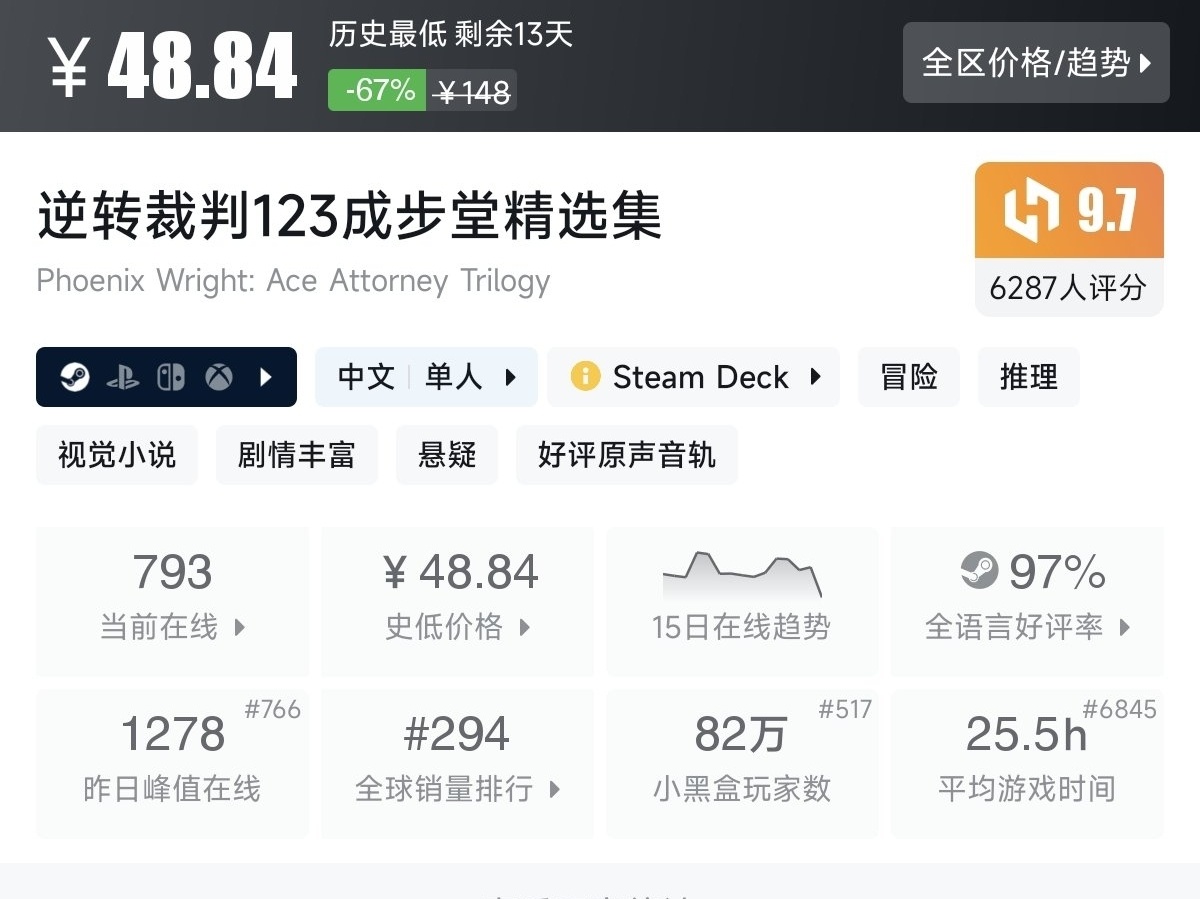Click the Steam Deck yellow info icon
1200x899 pixels.
pyautogui.click(x=584, y=376)
